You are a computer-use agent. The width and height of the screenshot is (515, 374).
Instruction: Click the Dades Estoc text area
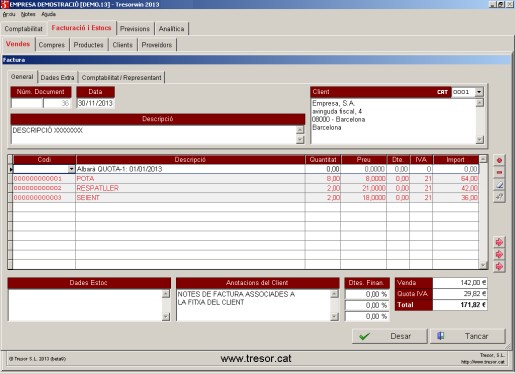click(85, 305)
